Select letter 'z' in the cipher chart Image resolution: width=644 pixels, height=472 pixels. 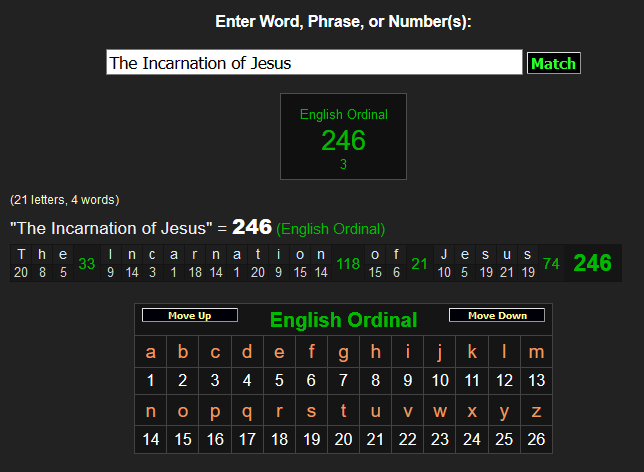536,411
